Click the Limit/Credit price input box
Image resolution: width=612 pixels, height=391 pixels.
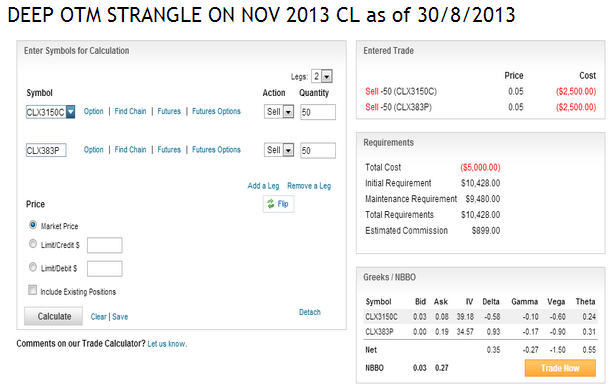tap(105, 245)
